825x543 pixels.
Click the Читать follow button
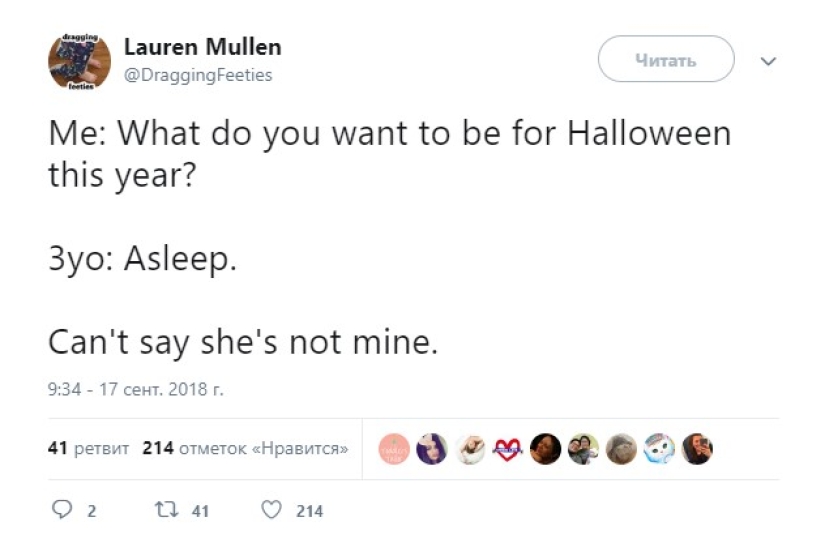pos(665,60)
